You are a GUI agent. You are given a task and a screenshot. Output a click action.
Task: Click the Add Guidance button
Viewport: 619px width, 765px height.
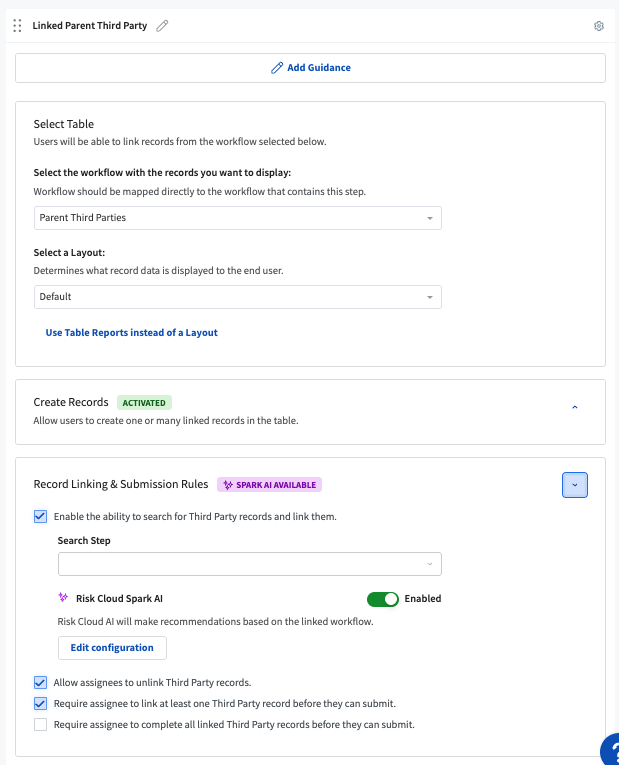[310, 68]
